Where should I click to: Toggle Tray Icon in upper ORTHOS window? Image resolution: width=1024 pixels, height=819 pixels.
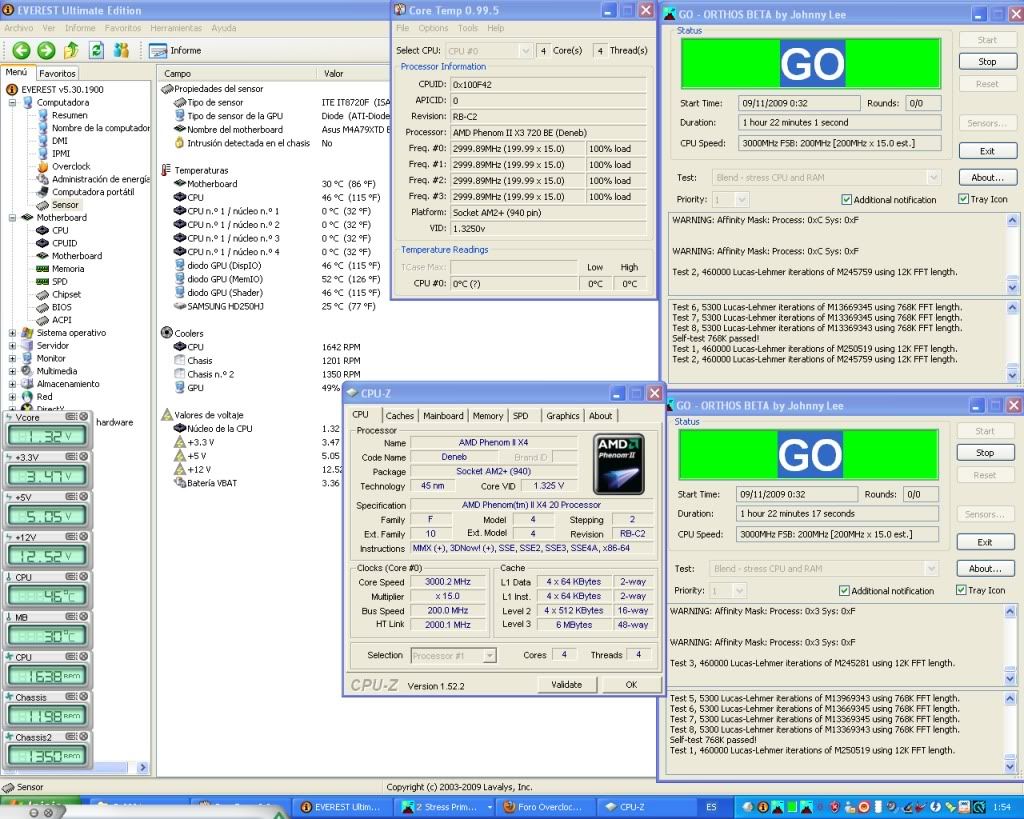[983, 199]
